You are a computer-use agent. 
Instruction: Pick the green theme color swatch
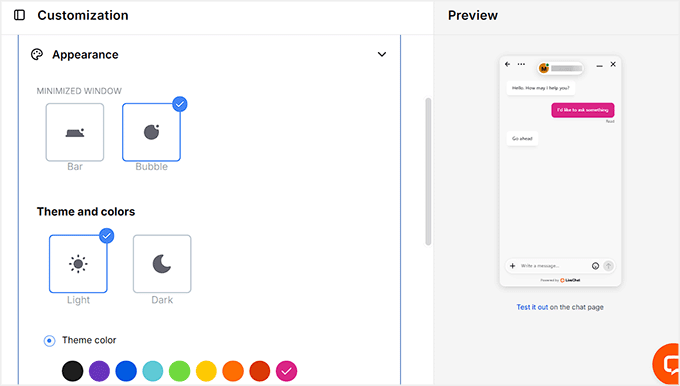(180, 371)
